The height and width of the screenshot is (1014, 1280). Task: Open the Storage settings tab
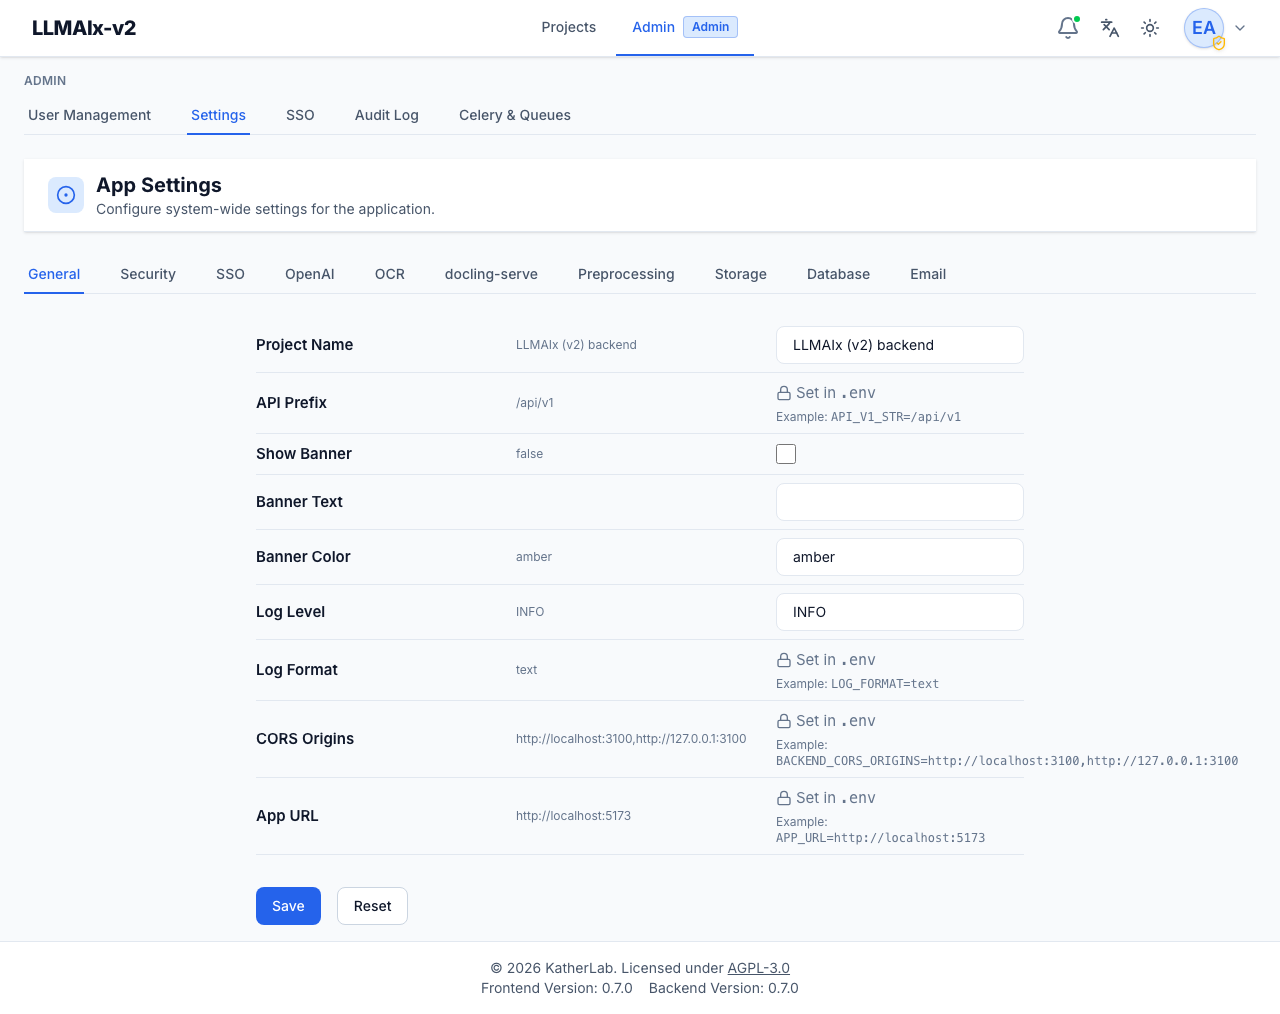click(x=741, y=274)
